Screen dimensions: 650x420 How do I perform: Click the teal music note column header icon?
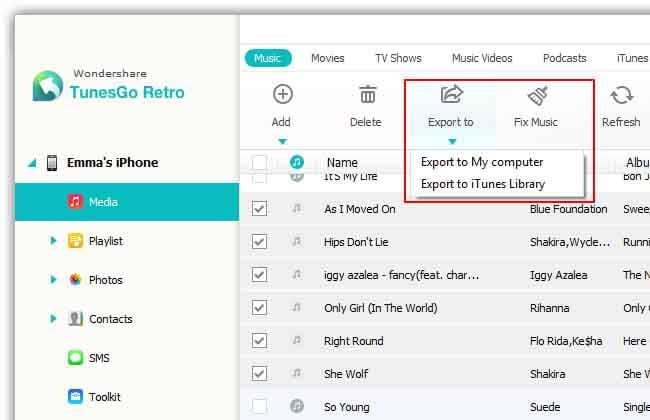[296, 162]
